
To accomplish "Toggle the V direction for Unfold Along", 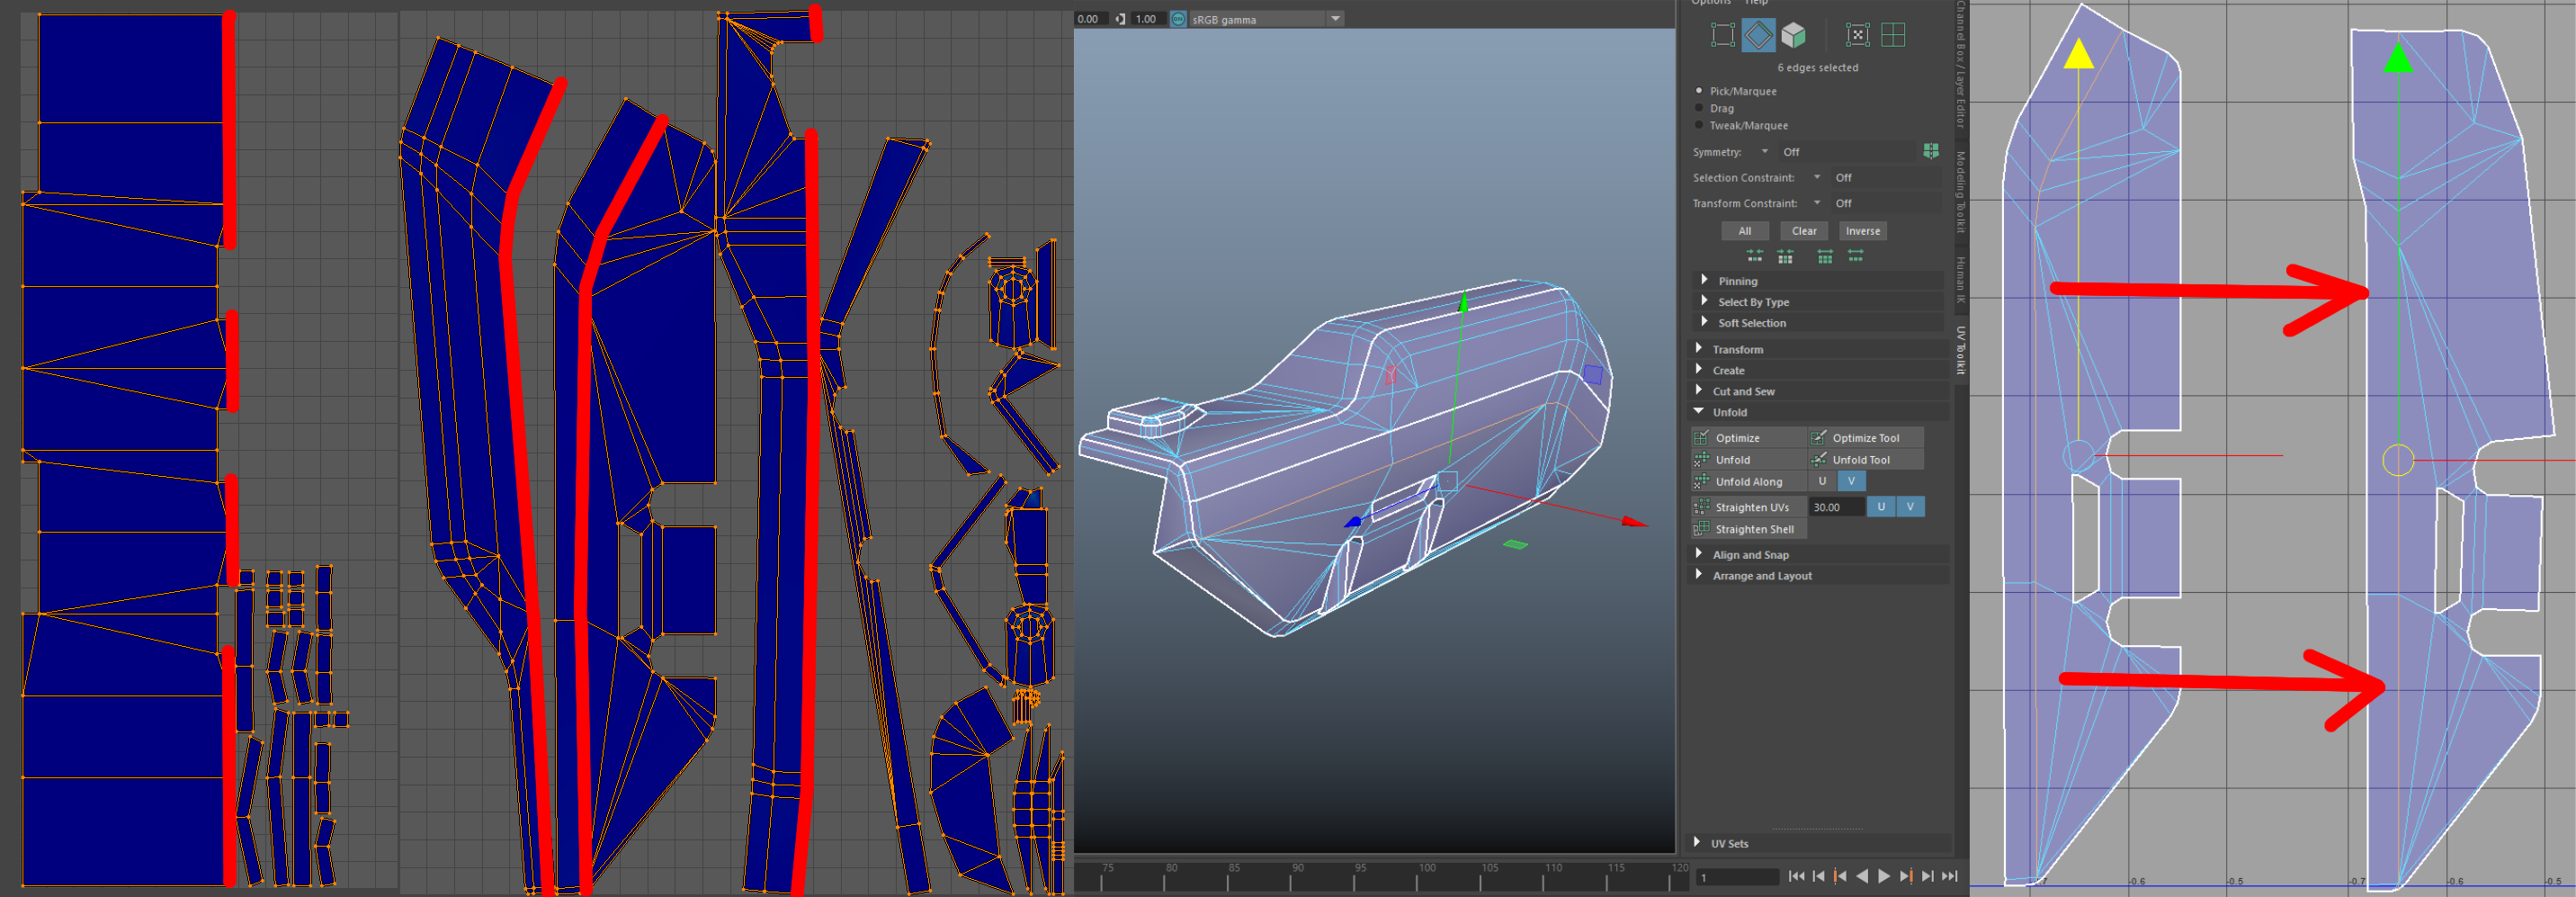I will tap(1851, 481).
